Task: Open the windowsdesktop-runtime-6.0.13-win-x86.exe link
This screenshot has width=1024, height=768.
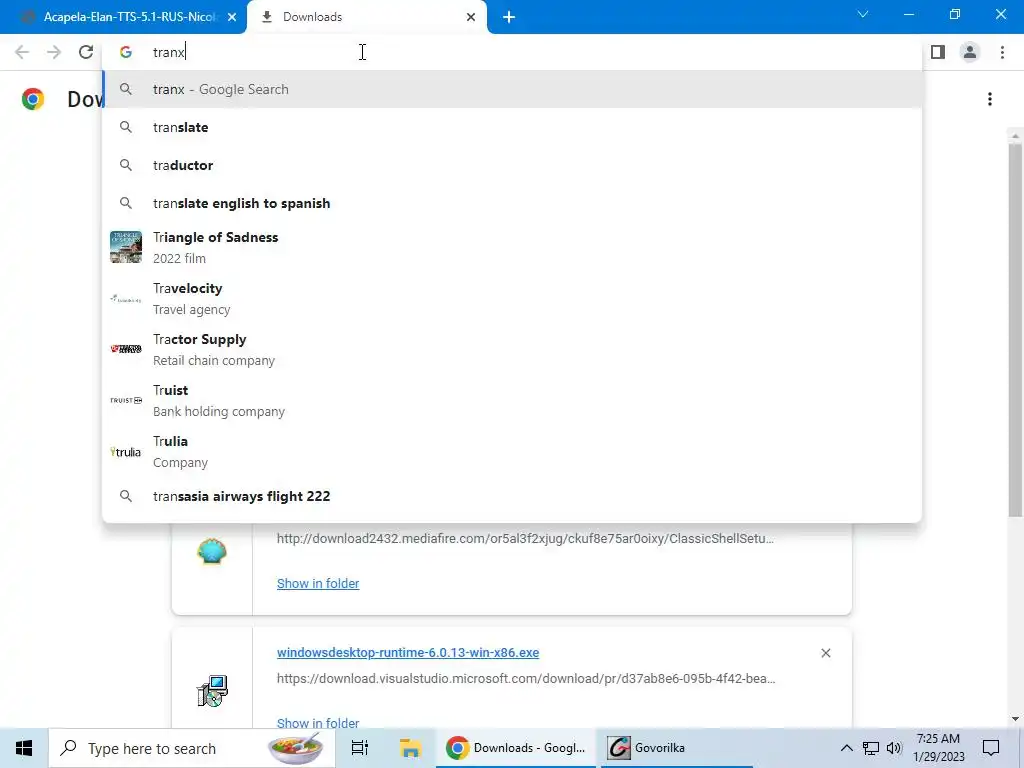Action: (408, 652)
